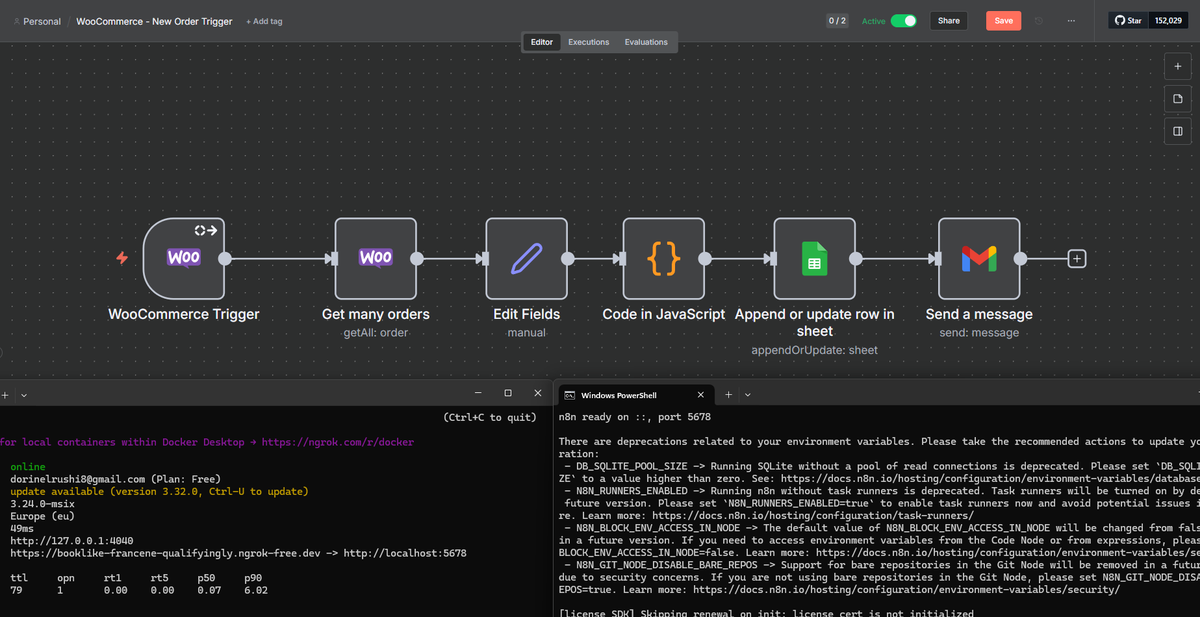
Task: Click the PowerShell tab icon
Action: click(x=570, y=396)
